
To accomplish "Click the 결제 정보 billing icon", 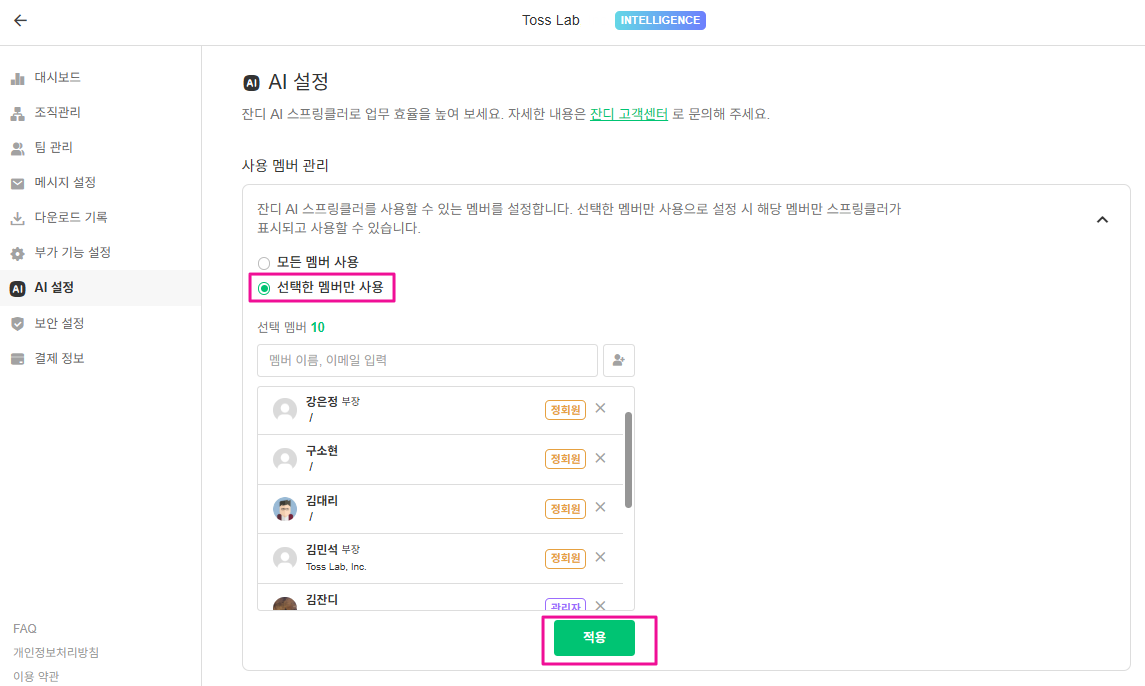I will (x=17, y=359).
